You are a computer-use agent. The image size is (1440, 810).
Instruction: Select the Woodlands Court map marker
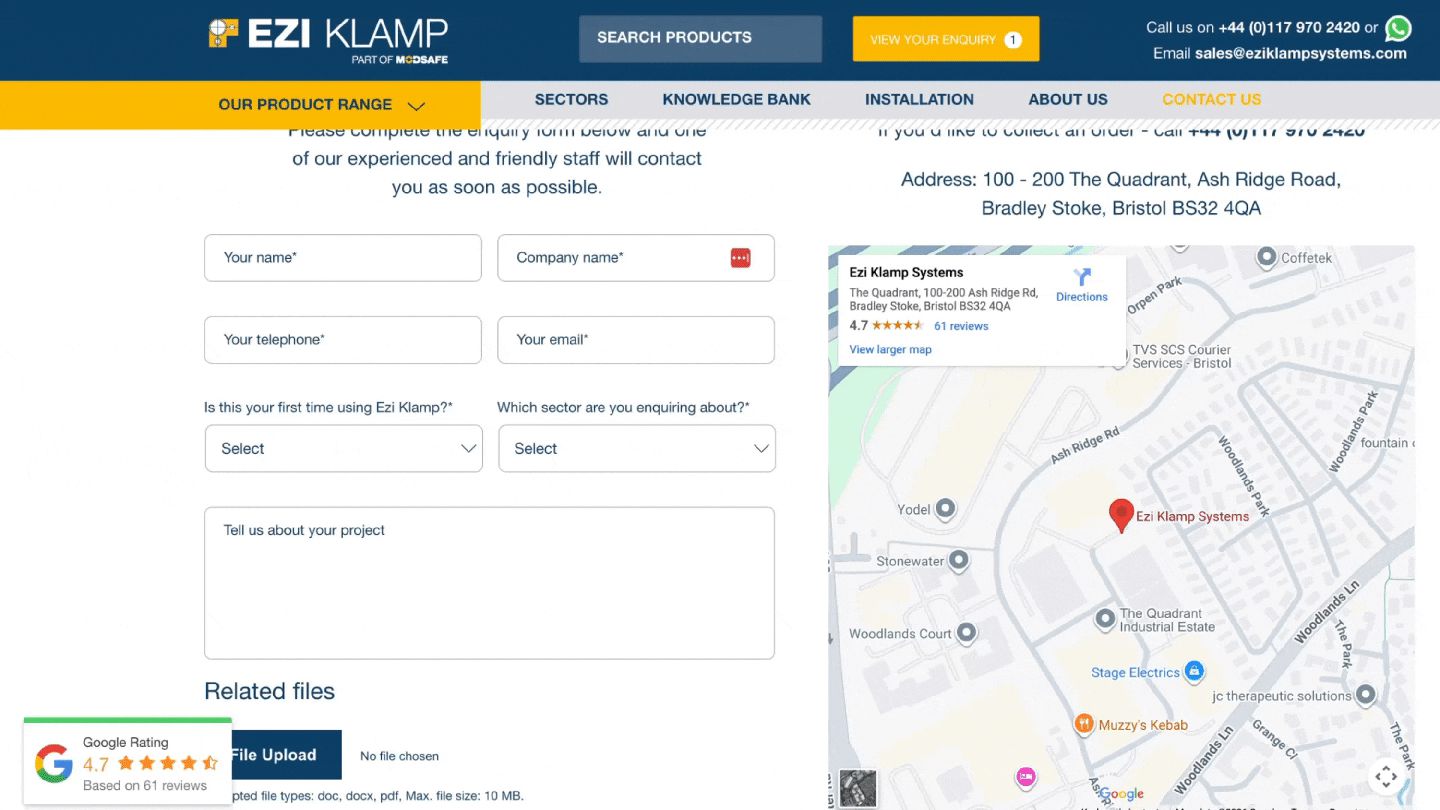coord(966,633)
